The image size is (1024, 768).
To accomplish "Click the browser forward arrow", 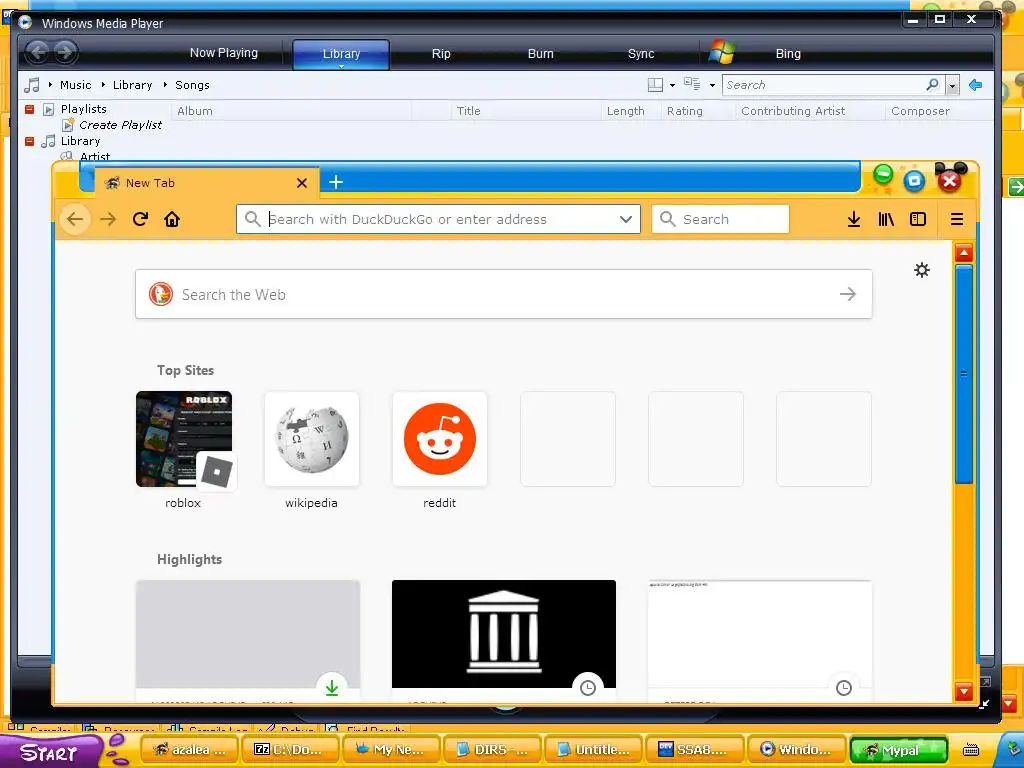I will (108, 219).
